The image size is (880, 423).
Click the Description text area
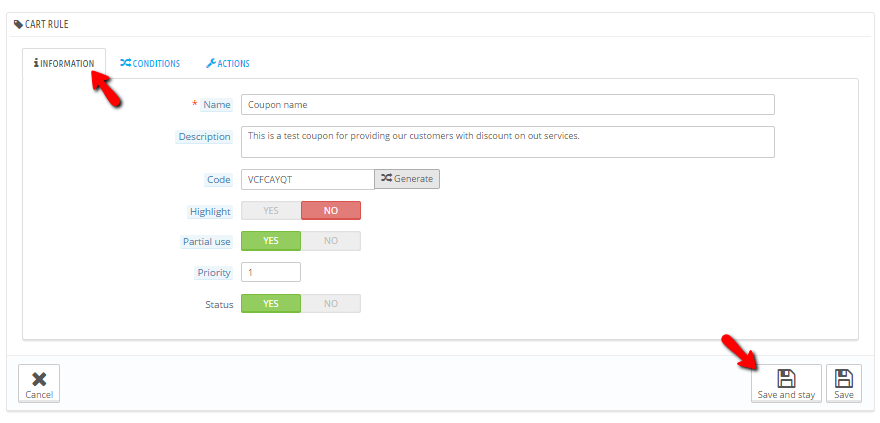tap(507, 142)
